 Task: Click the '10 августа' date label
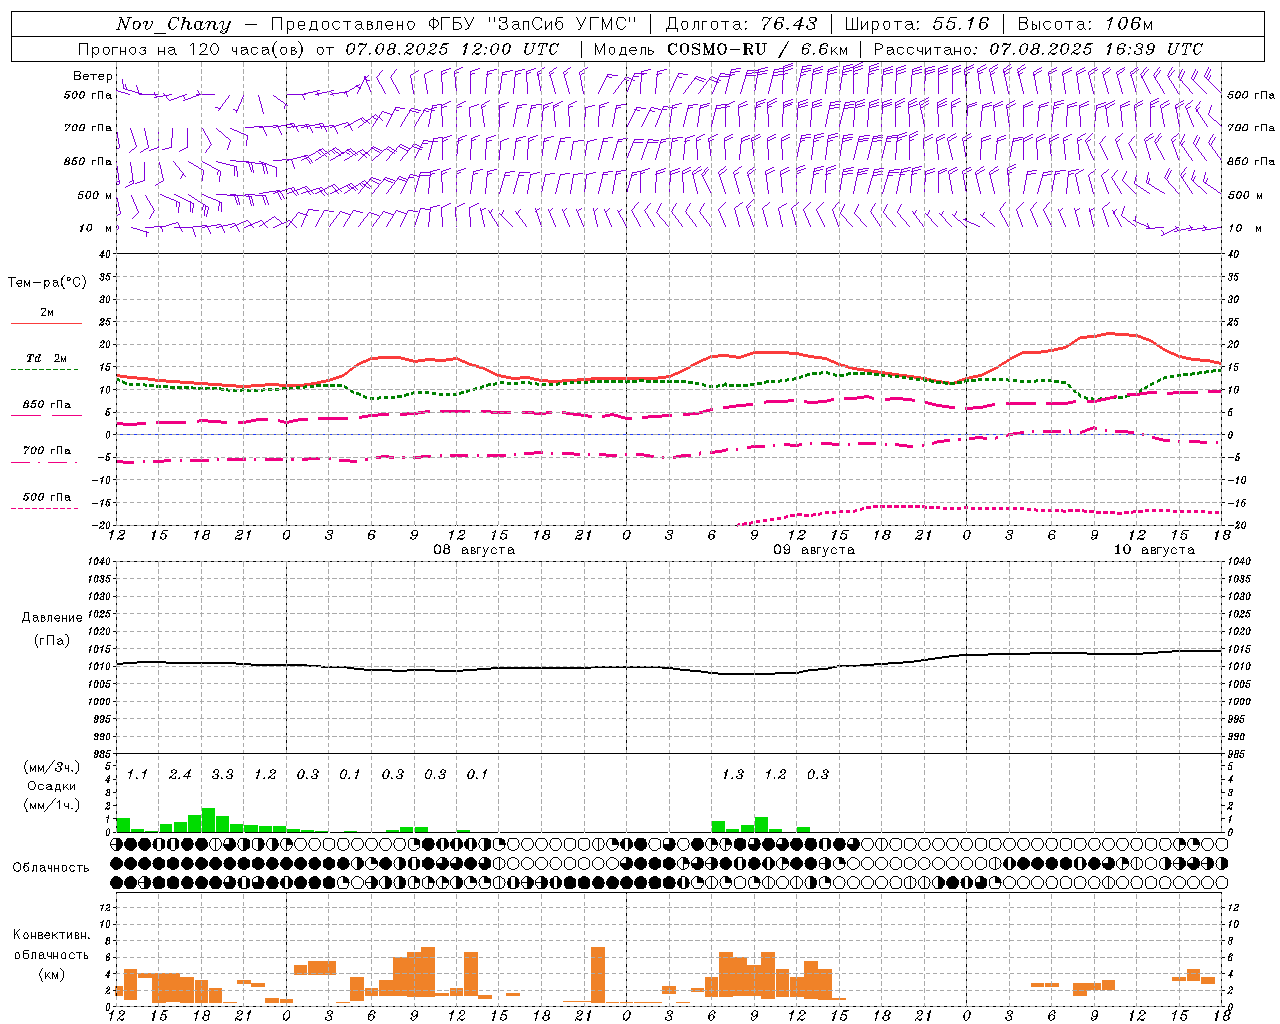pos(1154,550)
